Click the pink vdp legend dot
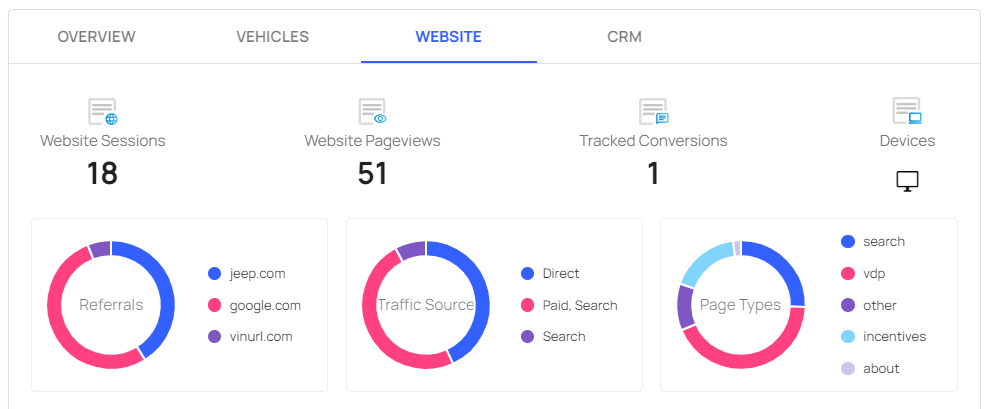990x409 pixels. pyautogui.click(x=848, y=273)
